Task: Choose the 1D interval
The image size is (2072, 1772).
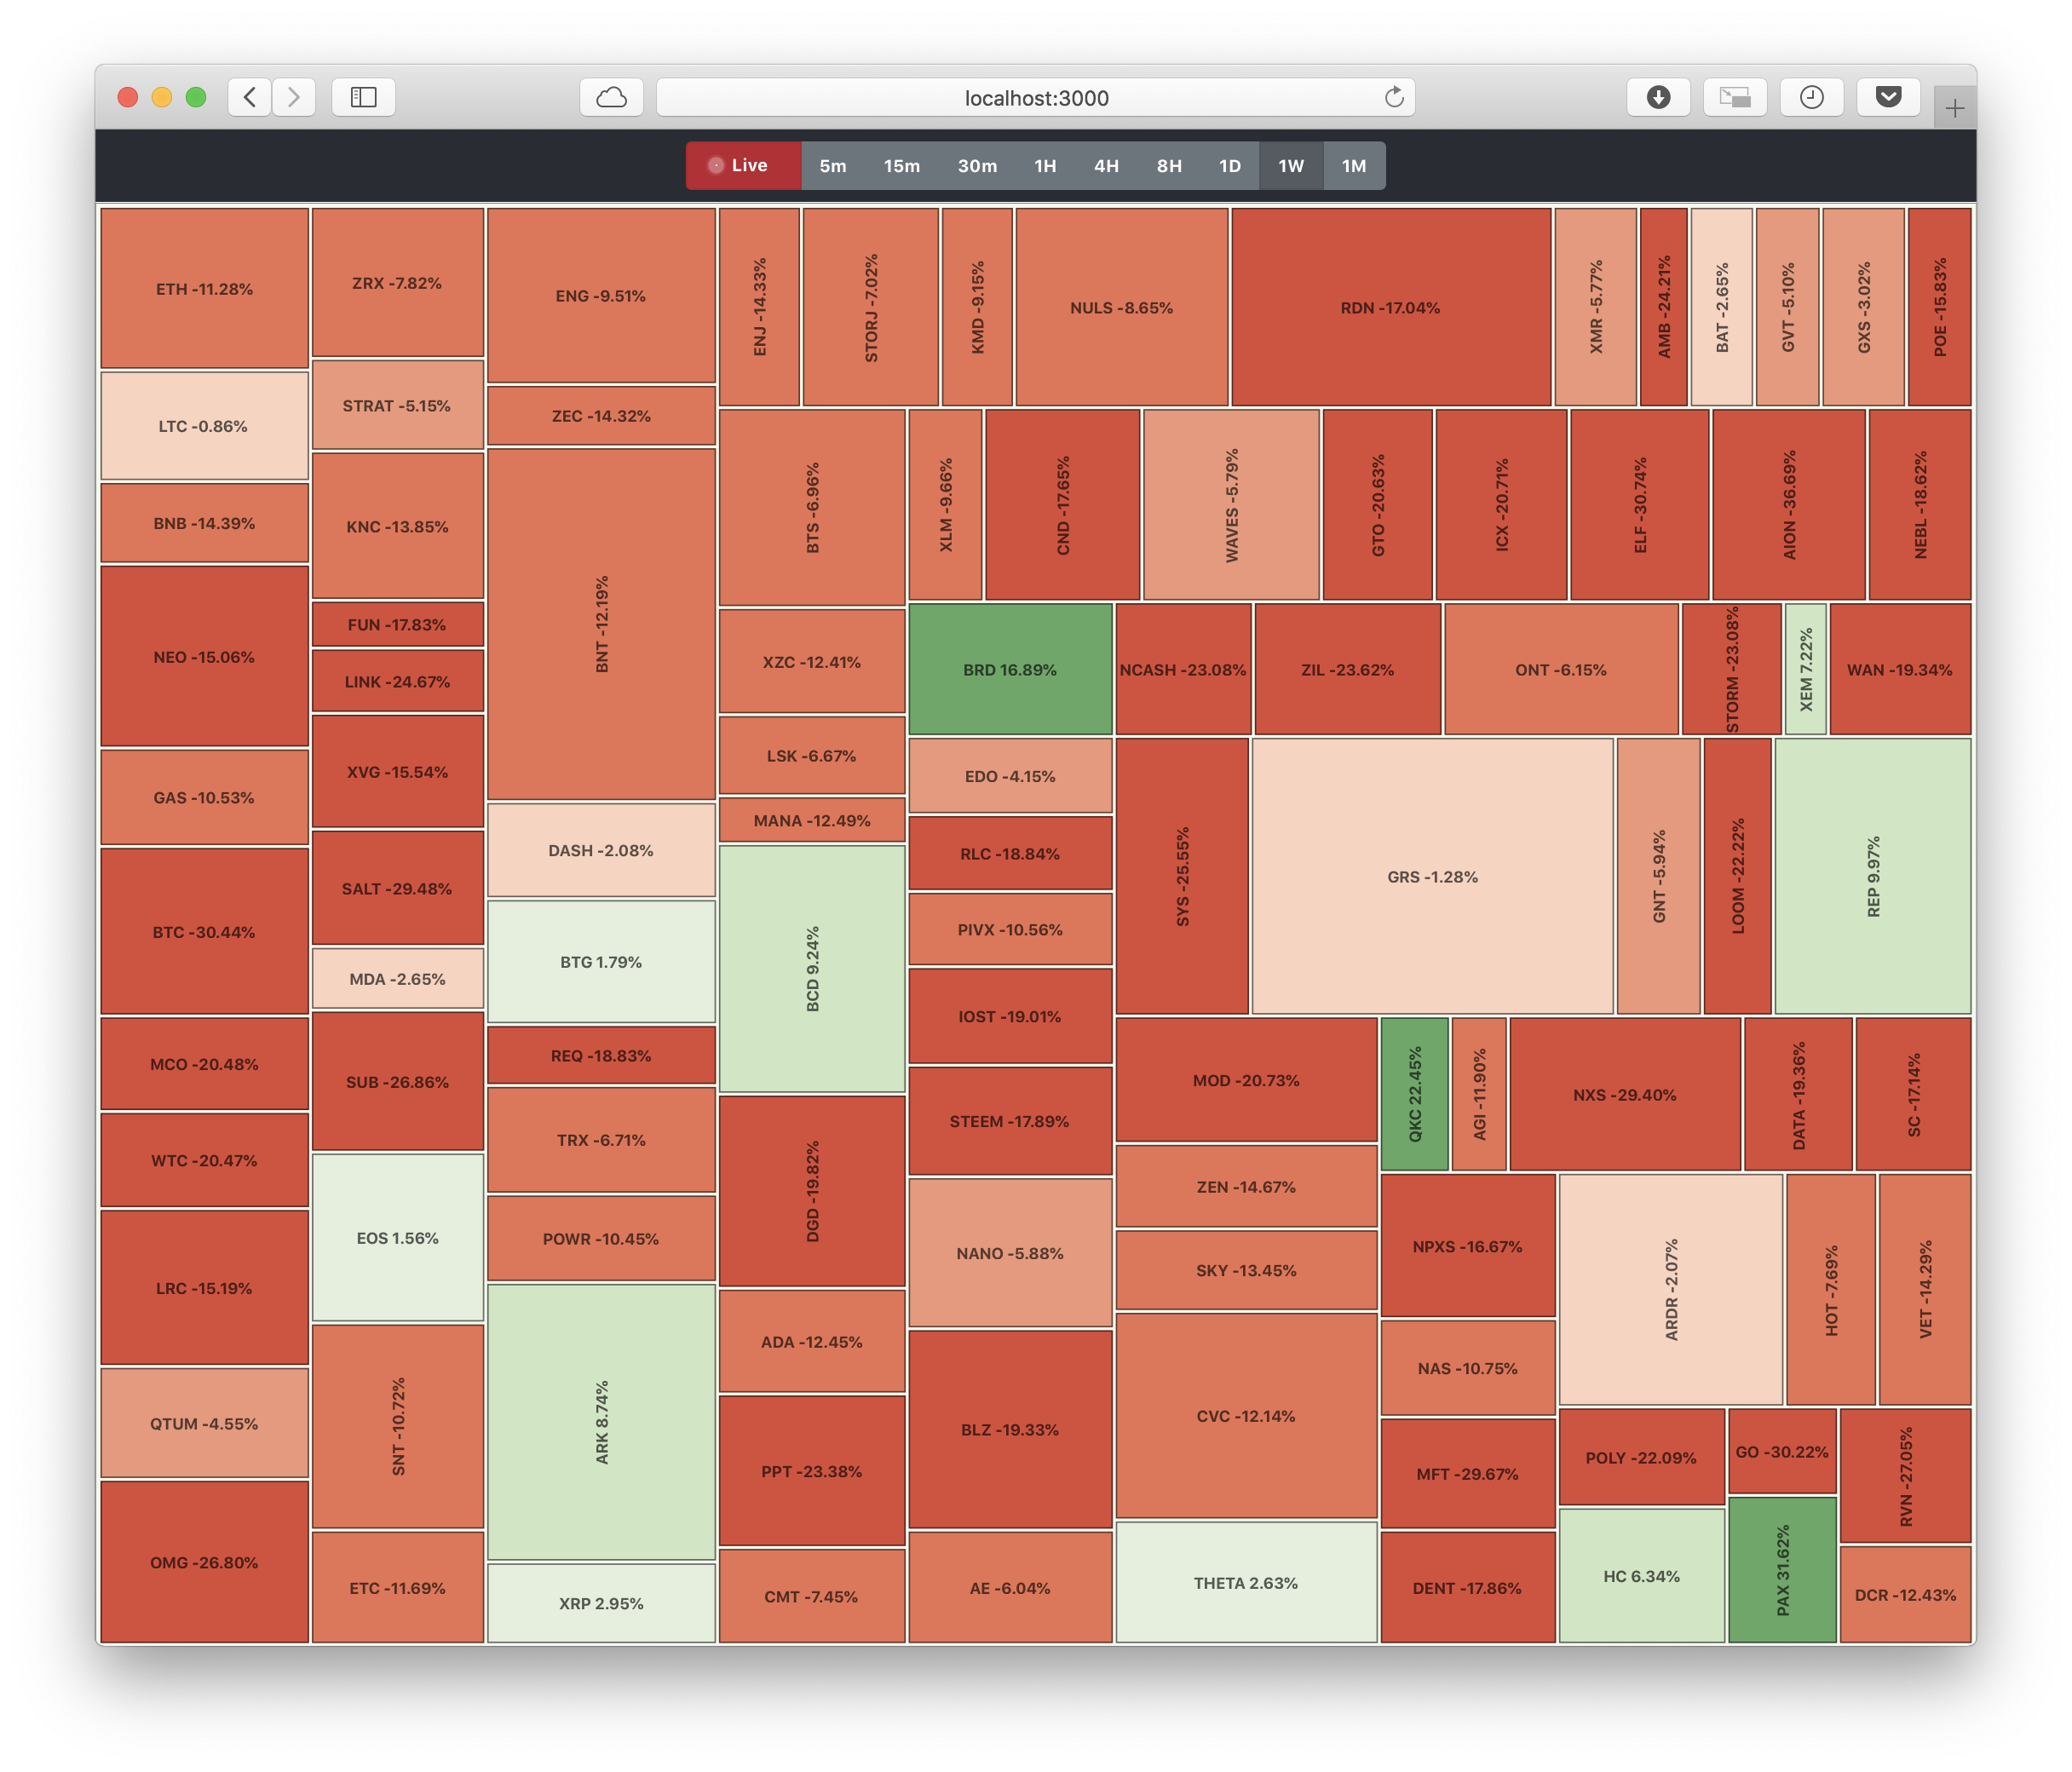Action: pos(1230,165)
